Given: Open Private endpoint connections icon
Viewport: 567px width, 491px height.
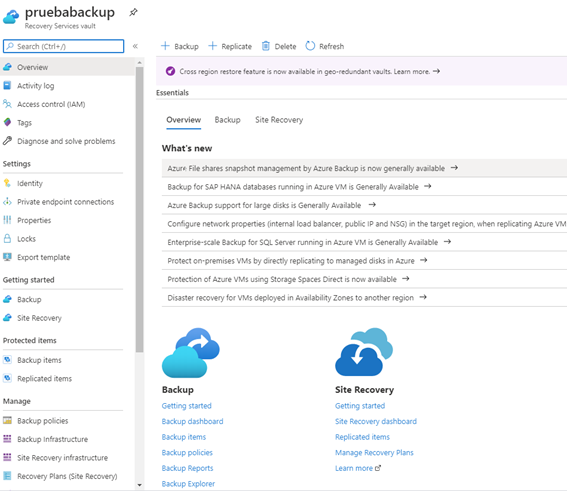Looking at the screenshot, I should [x=7, y=201].
